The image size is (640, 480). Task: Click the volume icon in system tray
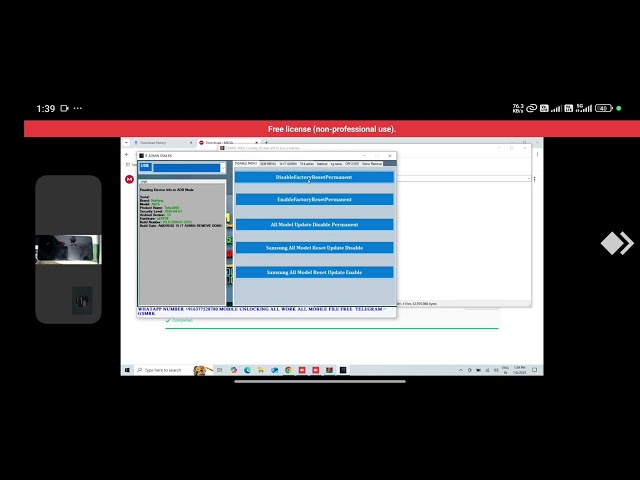tap(496, 370)
